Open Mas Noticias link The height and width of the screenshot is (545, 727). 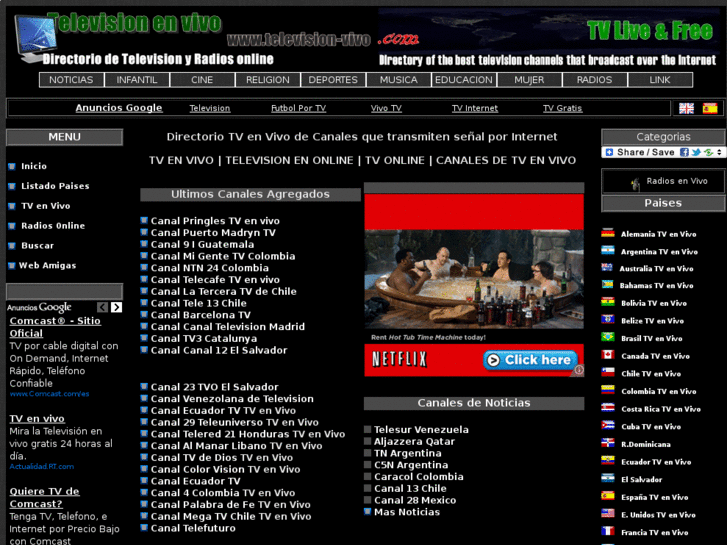pos(407,512)
